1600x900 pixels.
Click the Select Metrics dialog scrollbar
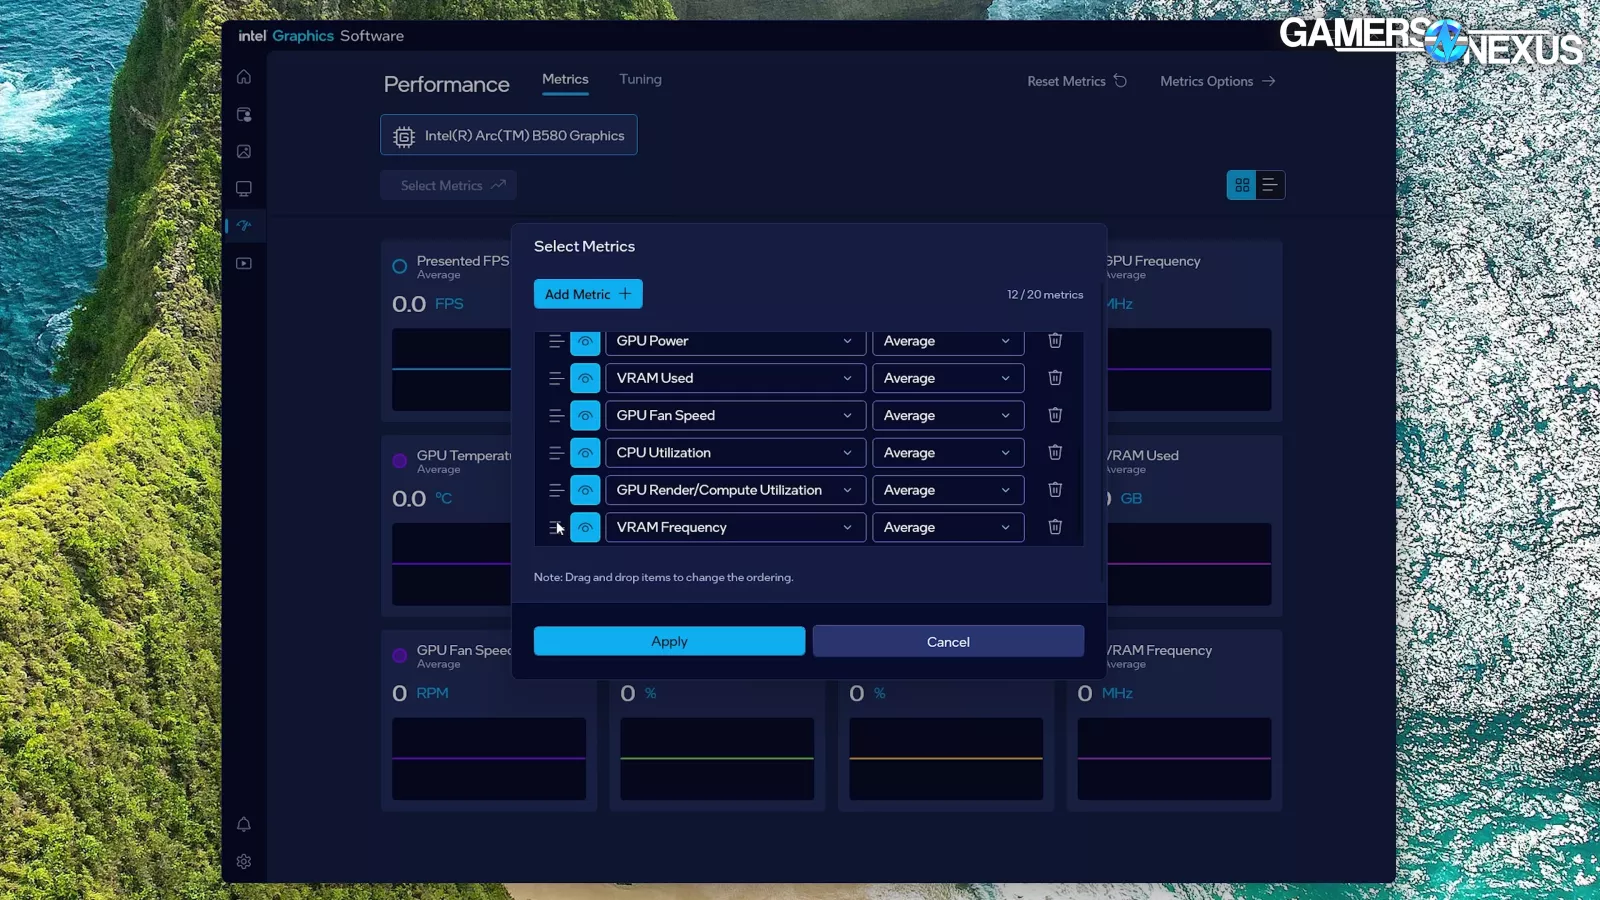pyautogui.click(x=1102, y=430)
